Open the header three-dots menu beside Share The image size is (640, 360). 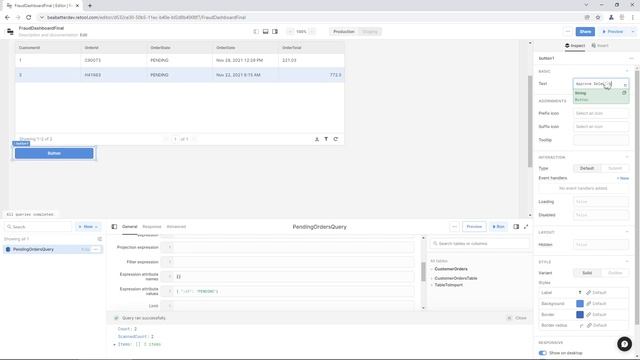pyautogui.click(x=568, y=31)
